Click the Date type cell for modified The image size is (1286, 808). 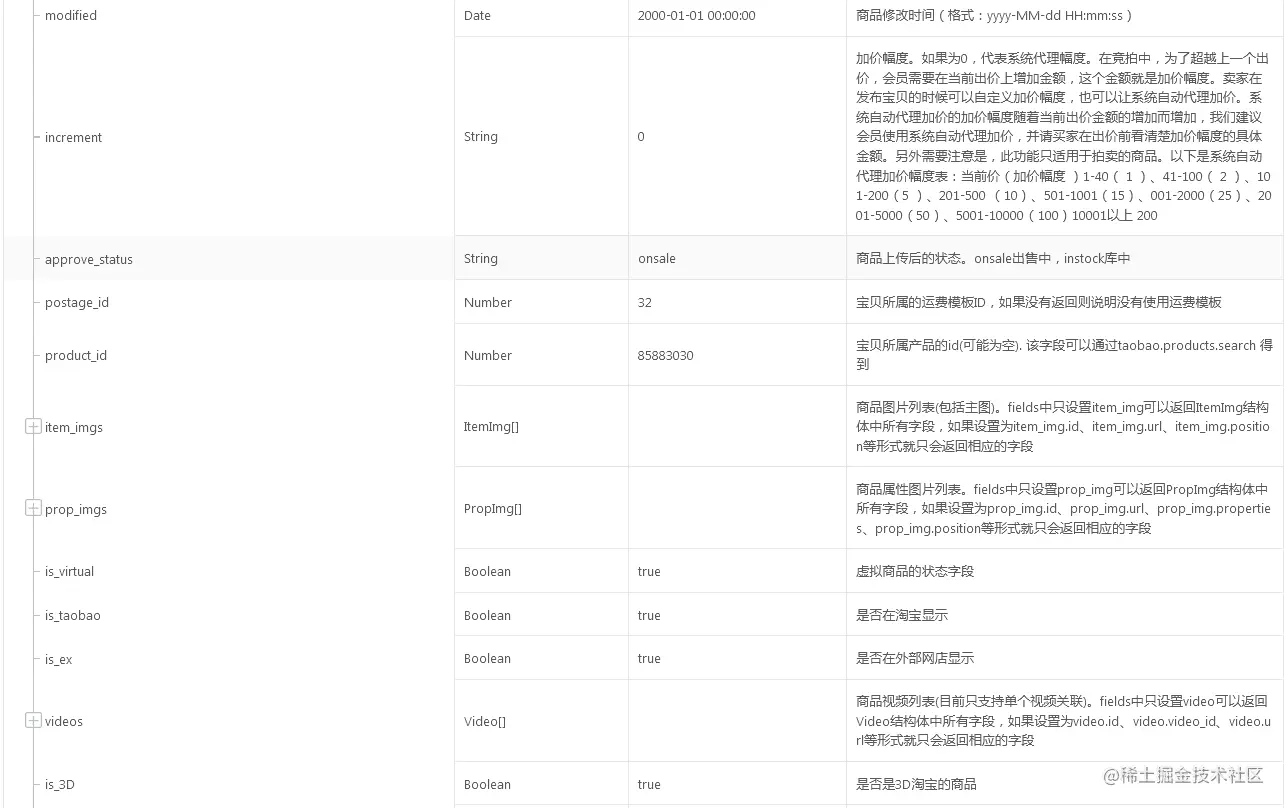tap(477, 16)
